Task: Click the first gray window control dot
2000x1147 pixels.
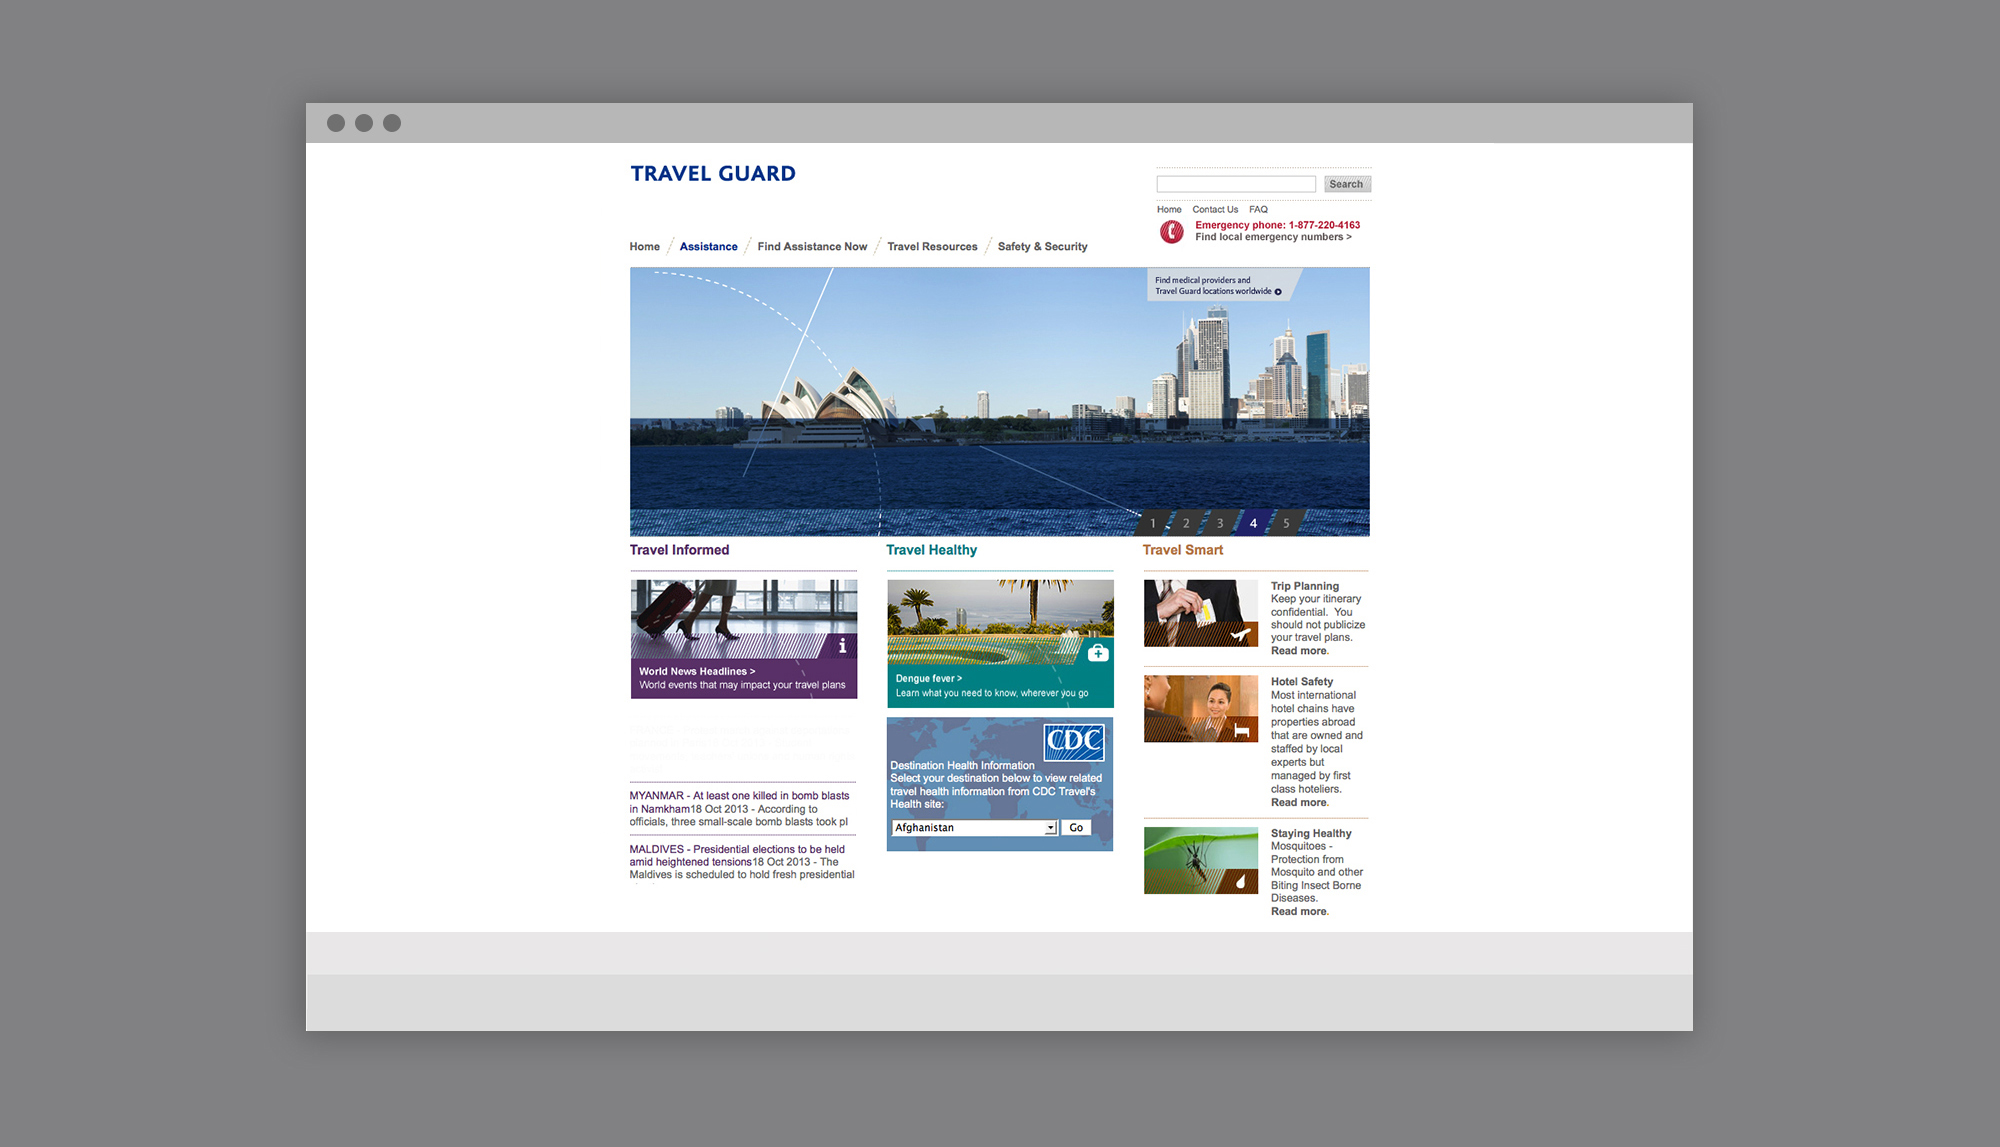Action: [336, 123]
